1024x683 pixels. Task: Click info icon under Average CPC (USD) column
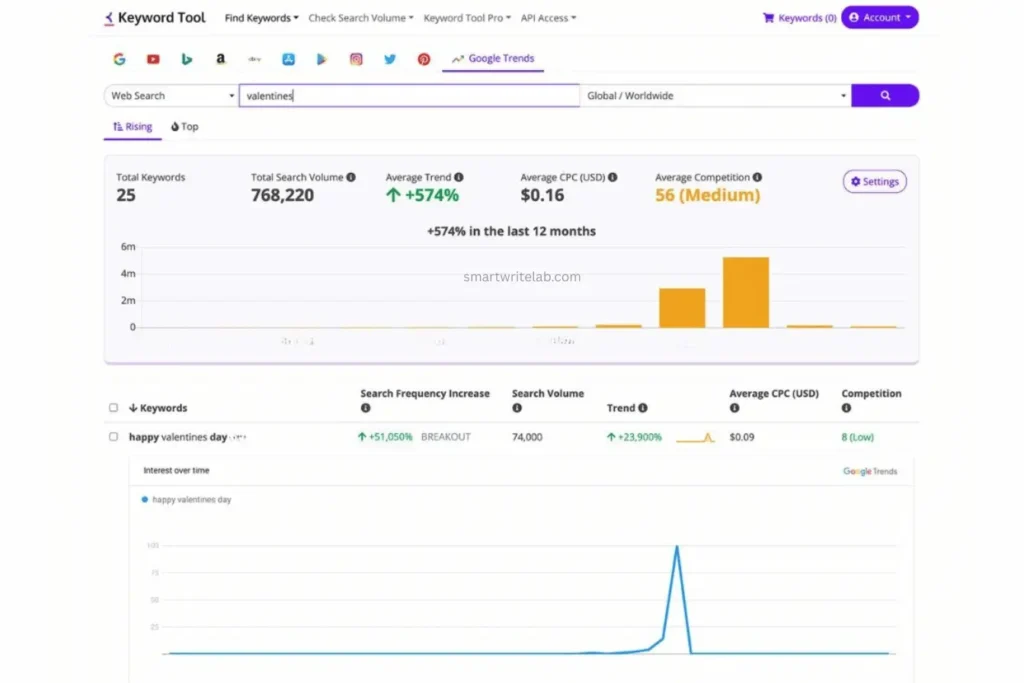(735, 408)
